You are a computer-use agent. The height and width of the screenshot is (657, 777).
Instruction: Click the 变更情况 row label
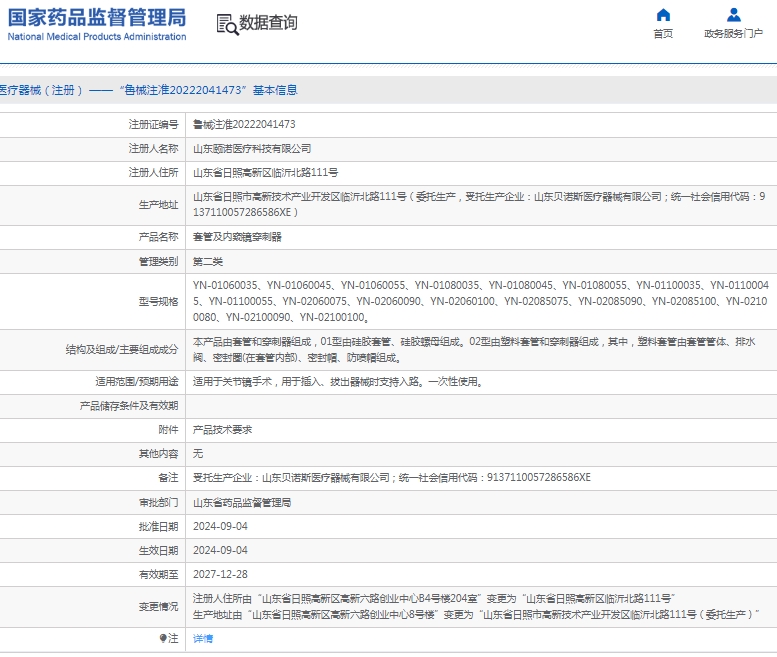coord(158,606)
